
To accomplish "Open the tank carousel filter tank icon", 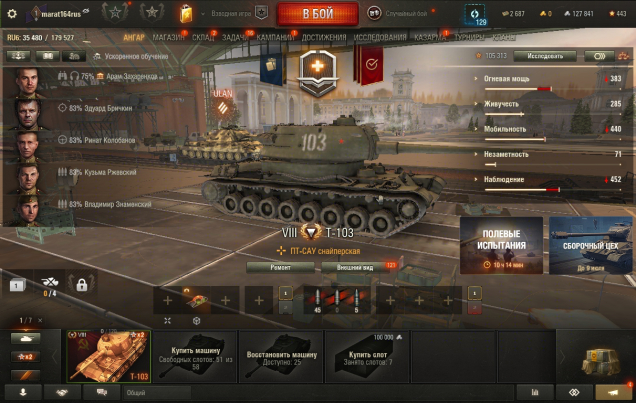I will coord(26,338).
